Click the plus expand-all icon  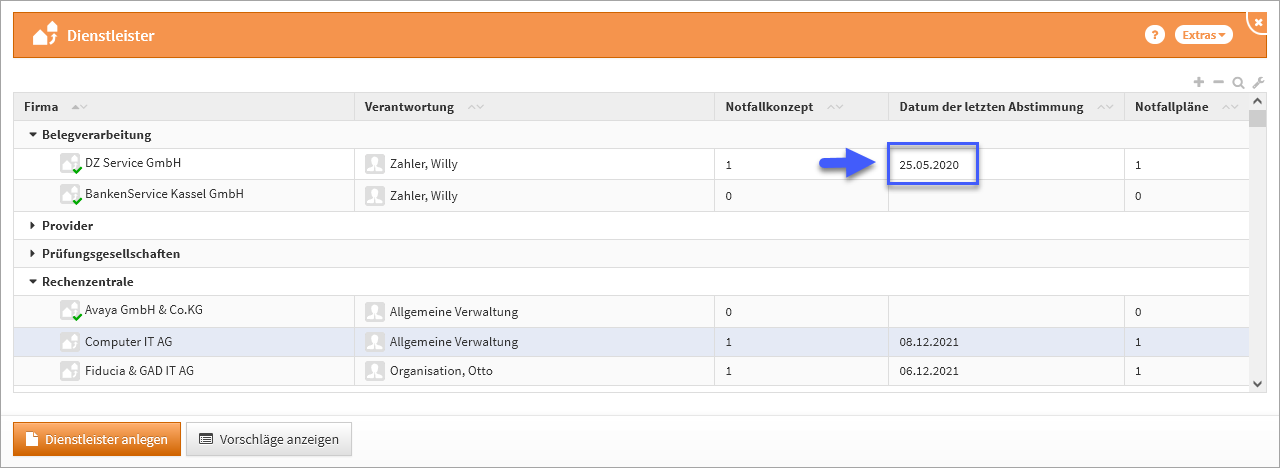(1199, 83)
